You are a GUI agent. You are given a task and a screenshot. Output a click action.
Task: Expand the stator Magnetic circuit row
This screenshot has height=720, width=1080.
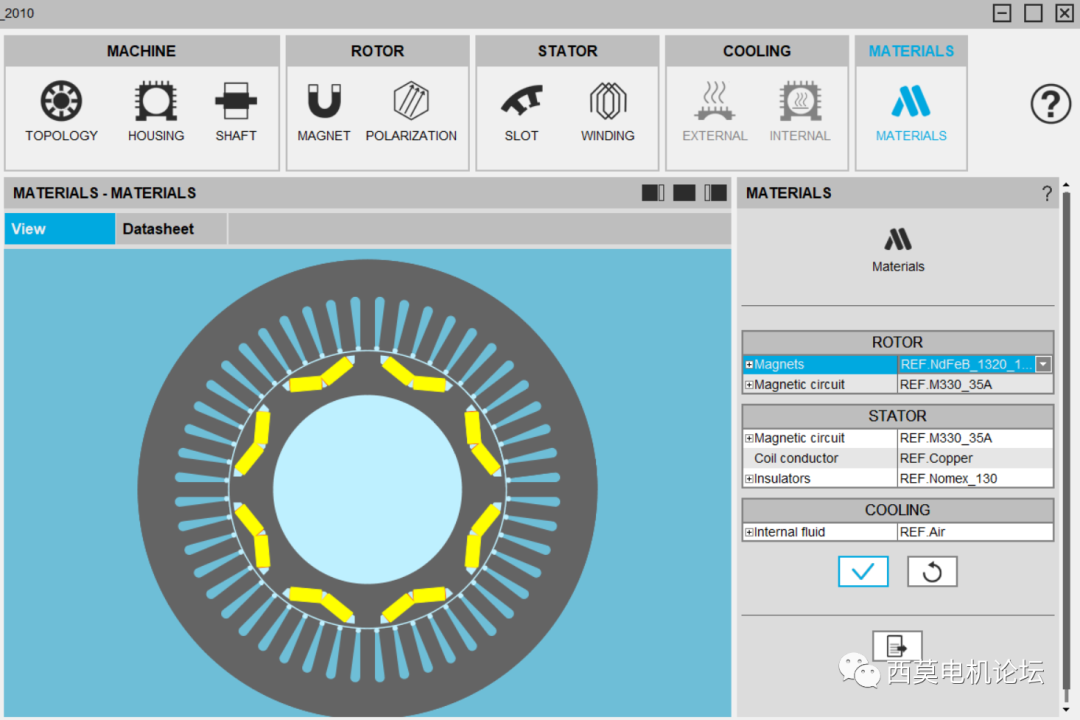pyautogui.click(x=749, y=438)
